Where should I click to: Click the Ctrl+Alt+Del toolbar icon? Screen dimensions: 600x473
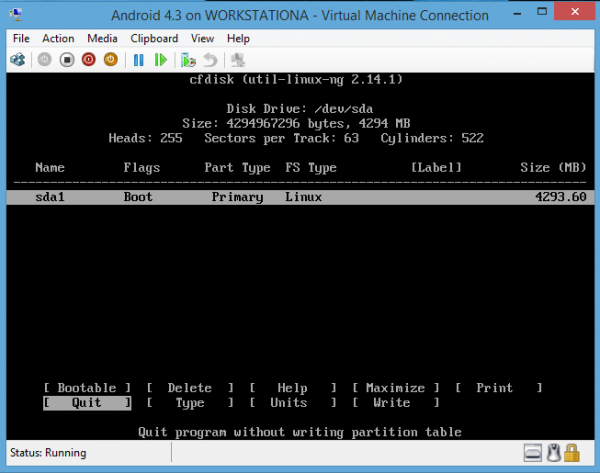point(18,60)
